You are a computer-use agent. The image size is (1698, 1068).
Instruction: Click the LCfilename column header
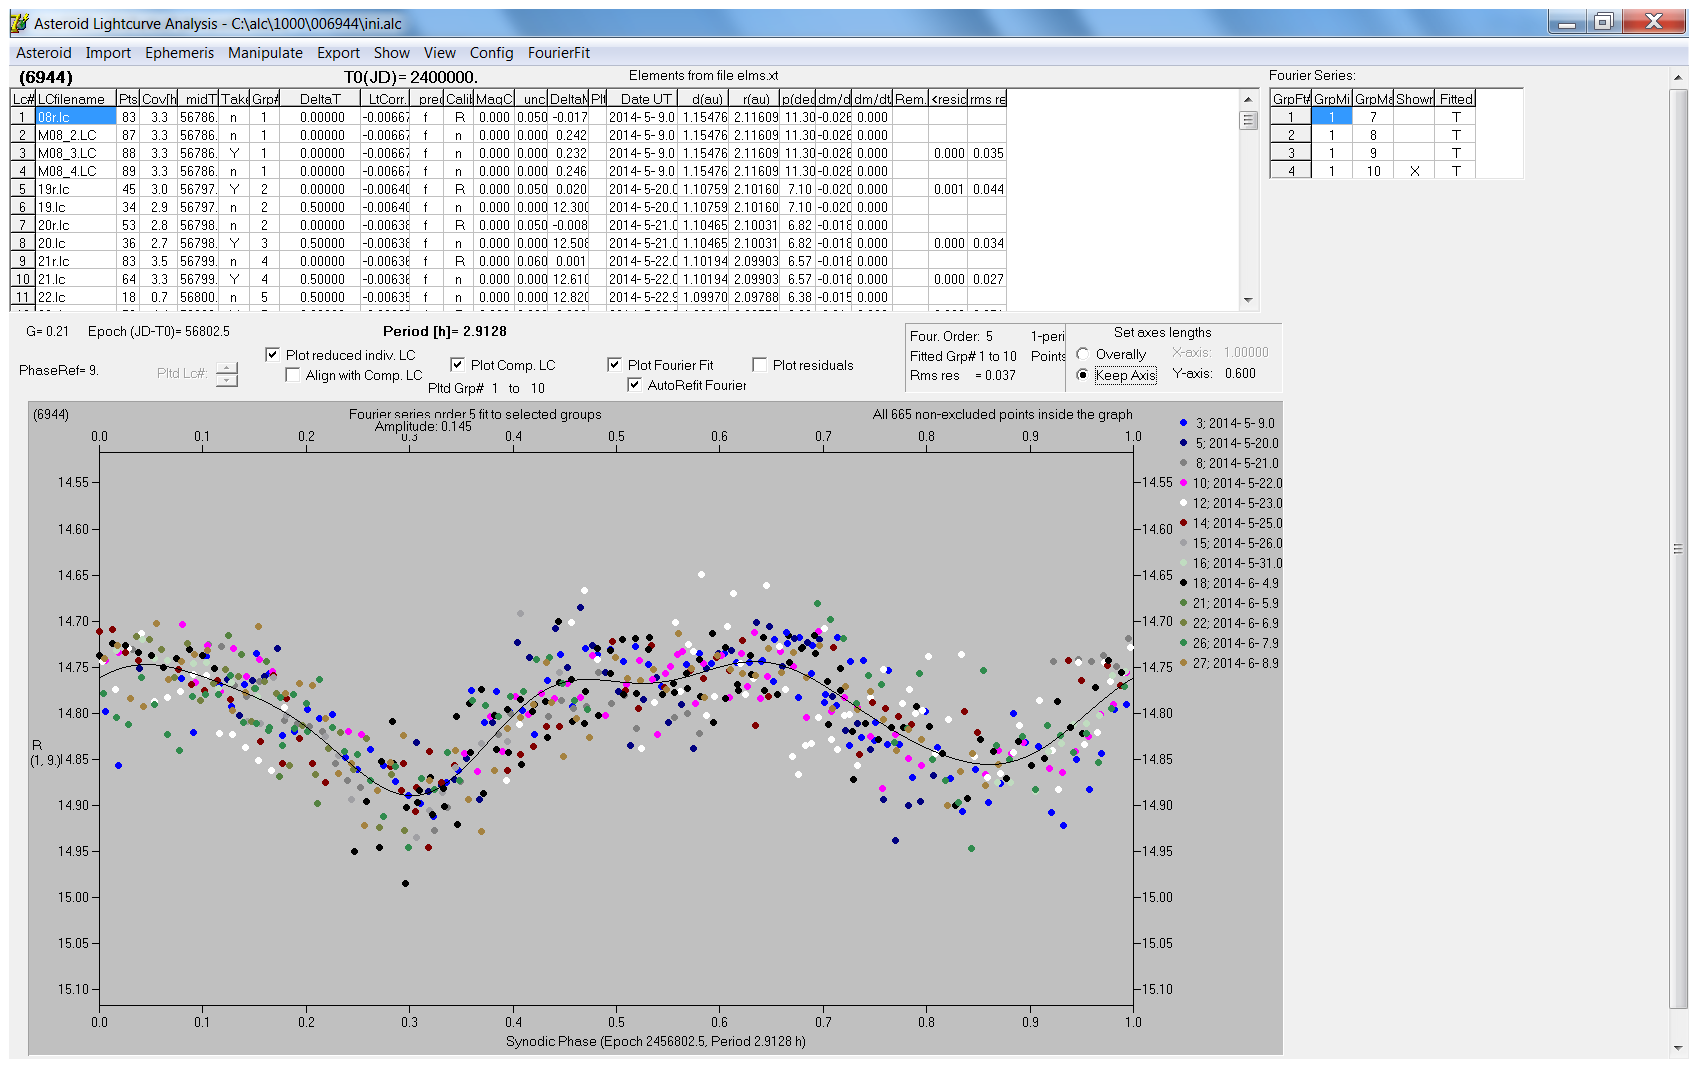(x=76, y=99)
